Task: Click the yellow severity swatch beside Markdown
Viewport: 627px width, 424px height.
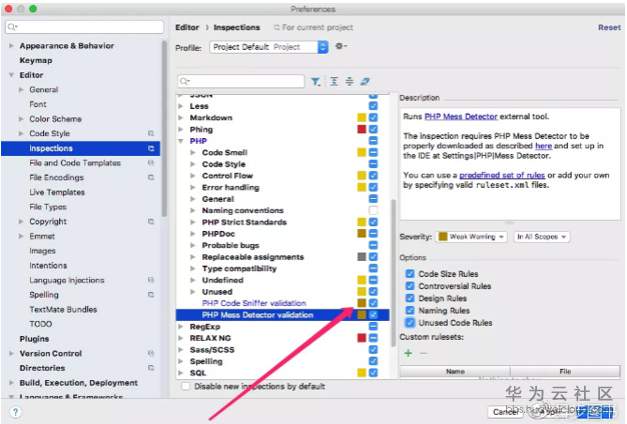Action: pos(361,118)
